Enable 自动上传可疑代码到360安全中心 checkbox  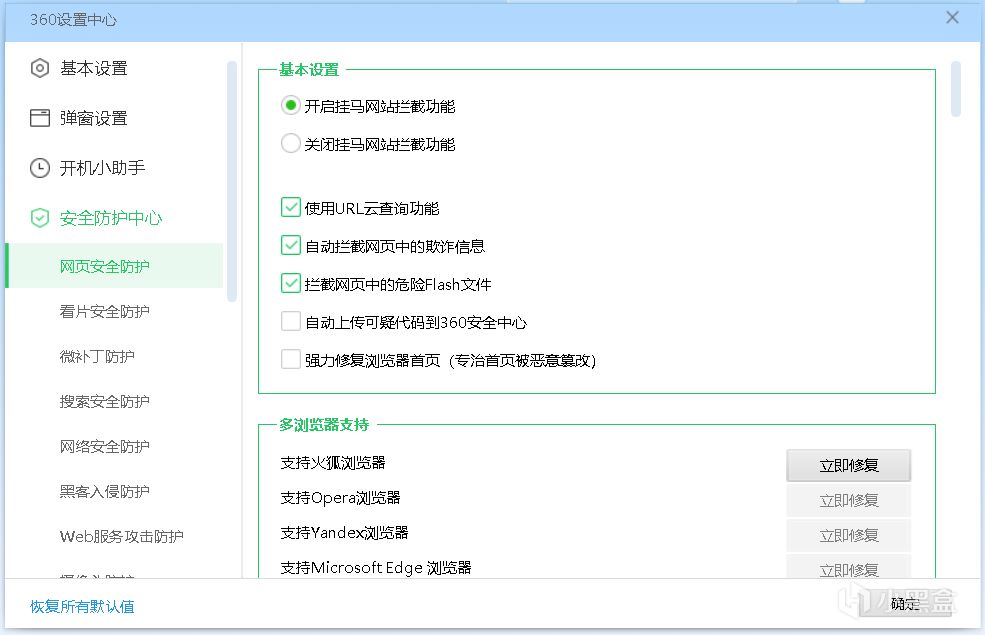pos(290,321)
